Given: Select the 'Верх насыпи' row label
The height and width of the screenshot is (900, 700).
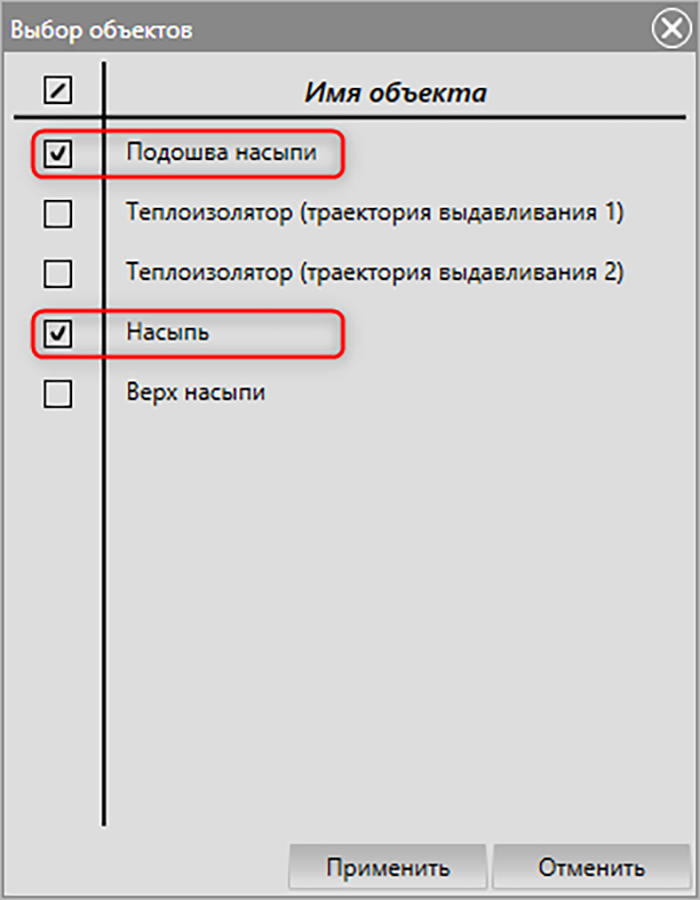Looking at the screenshot, I should click(x=196, y=393).
